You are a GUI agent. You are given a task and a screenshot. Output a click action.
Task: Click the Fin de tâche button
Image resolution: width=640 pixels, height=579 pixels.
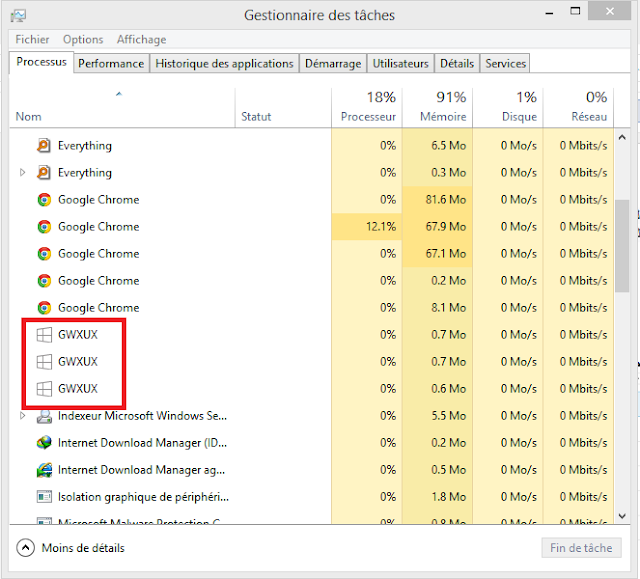pyautogui.click(x=581, y=548)
